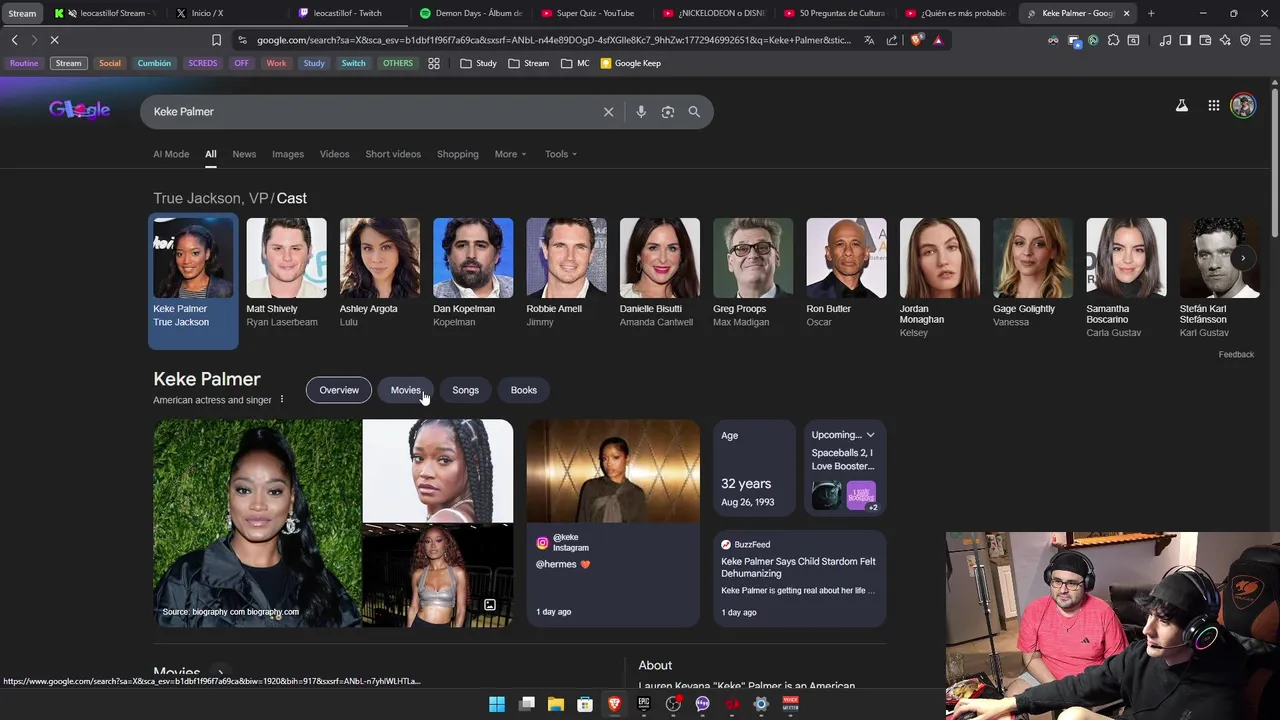Screen dimensions: 1280x720
Task: Open the Windows Start menu
Action: tap(497, 704)
